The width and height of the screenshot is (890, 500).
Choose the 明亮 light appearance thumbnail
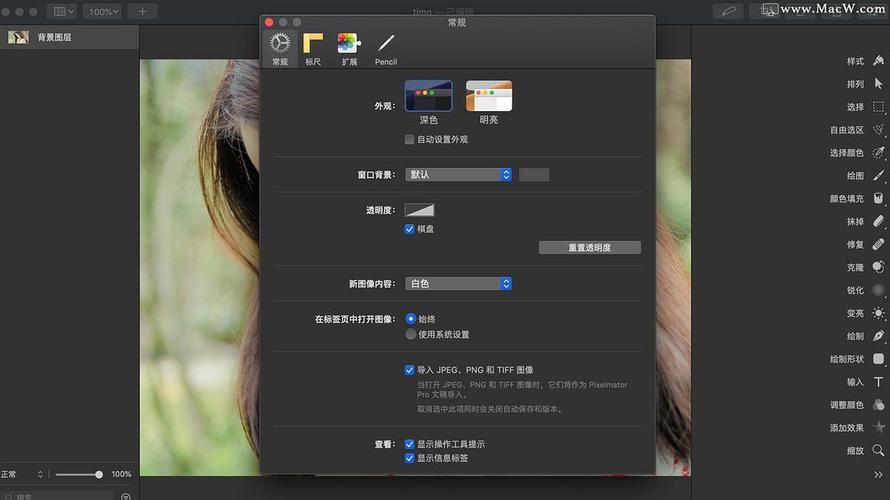489,96
